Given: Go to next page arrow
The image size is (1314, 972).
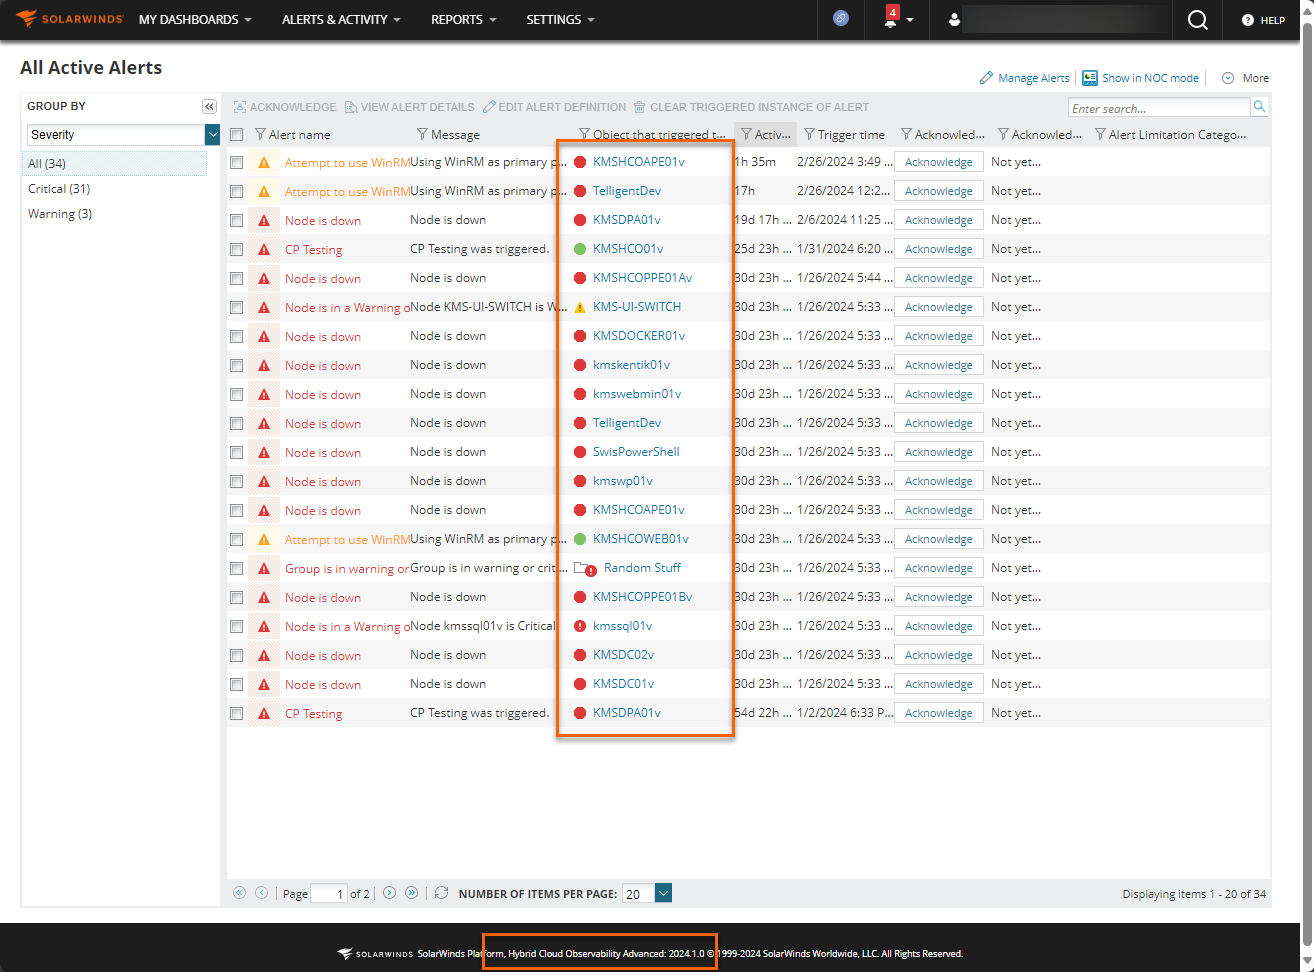Looking at the screenshot, I should (x=389, y=893).
